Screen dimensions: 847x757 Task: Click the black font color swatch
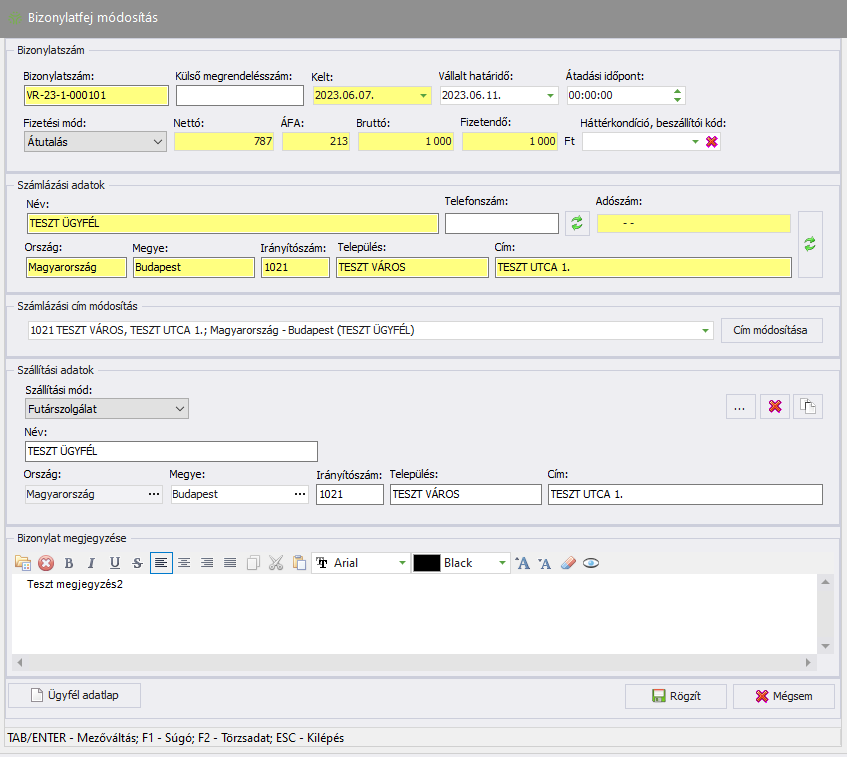[427, 563]
